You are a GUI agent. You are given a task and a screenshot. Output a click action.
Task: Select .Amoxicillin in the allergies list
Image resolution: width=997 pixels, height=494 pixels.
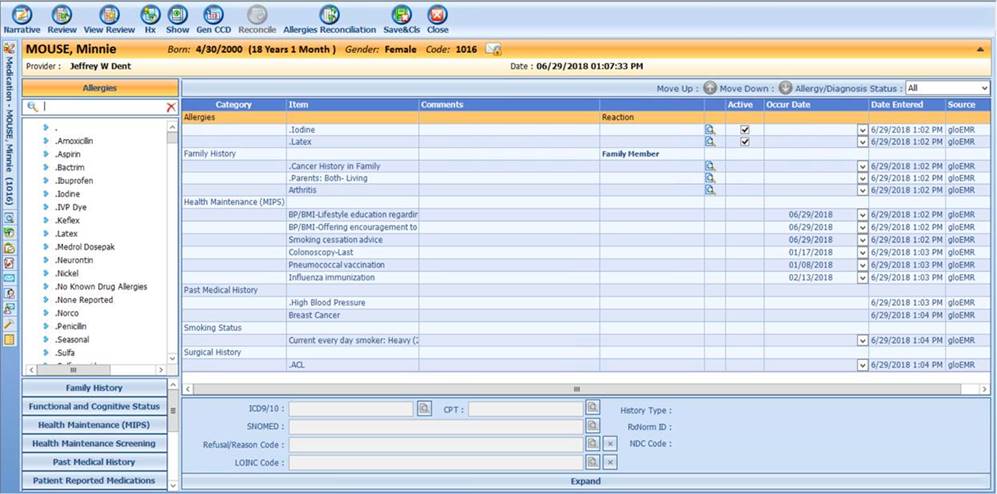coord(74,141)
